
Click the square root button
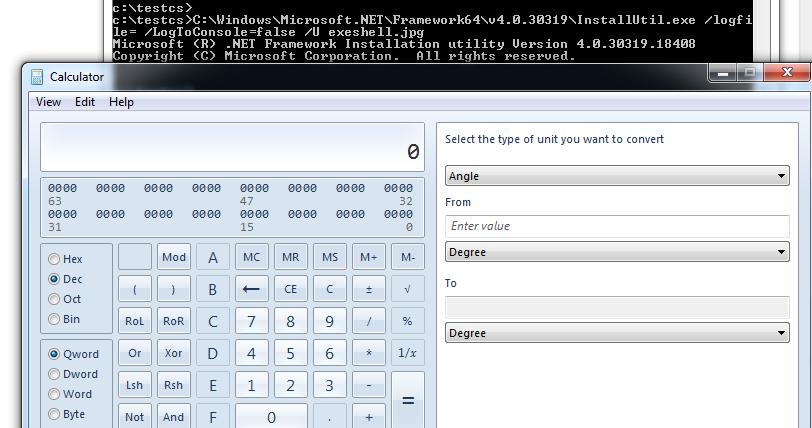[408, 289]
